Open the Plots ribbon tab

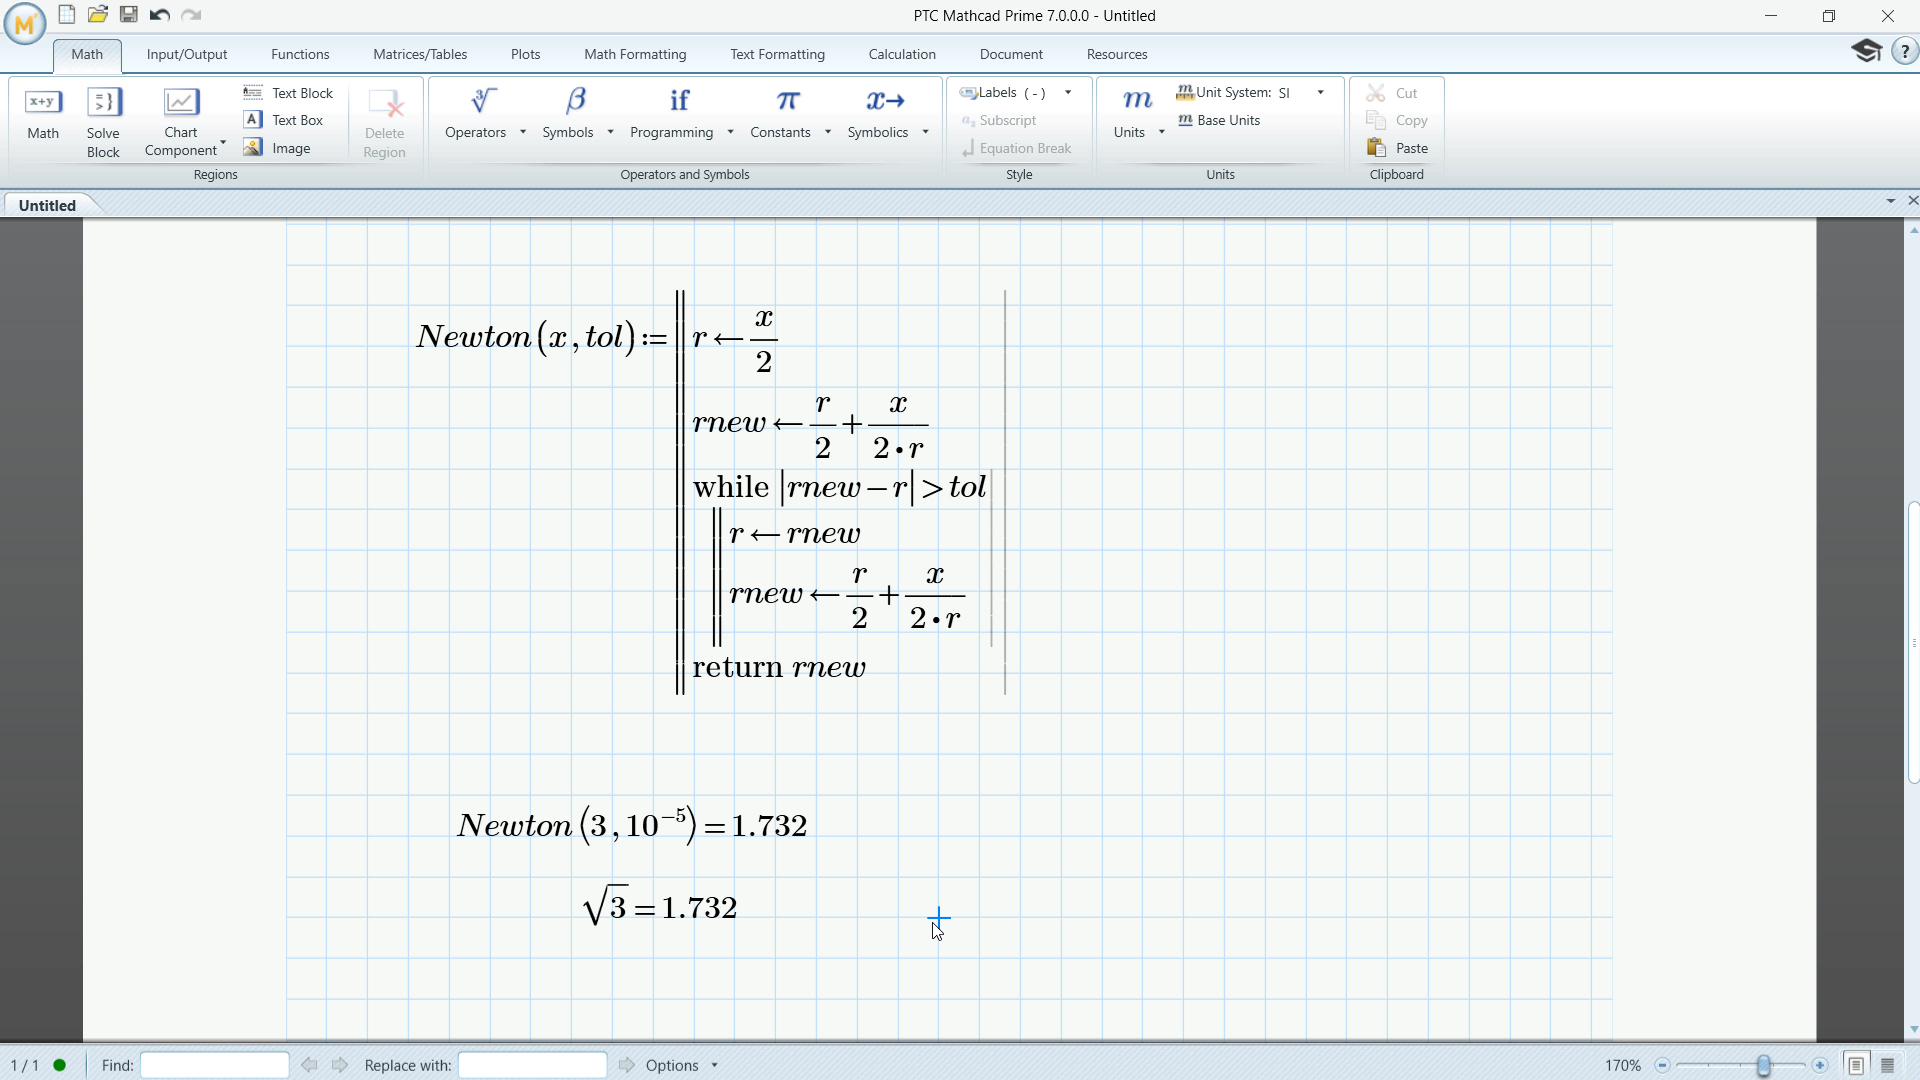(x=525, y=54)
